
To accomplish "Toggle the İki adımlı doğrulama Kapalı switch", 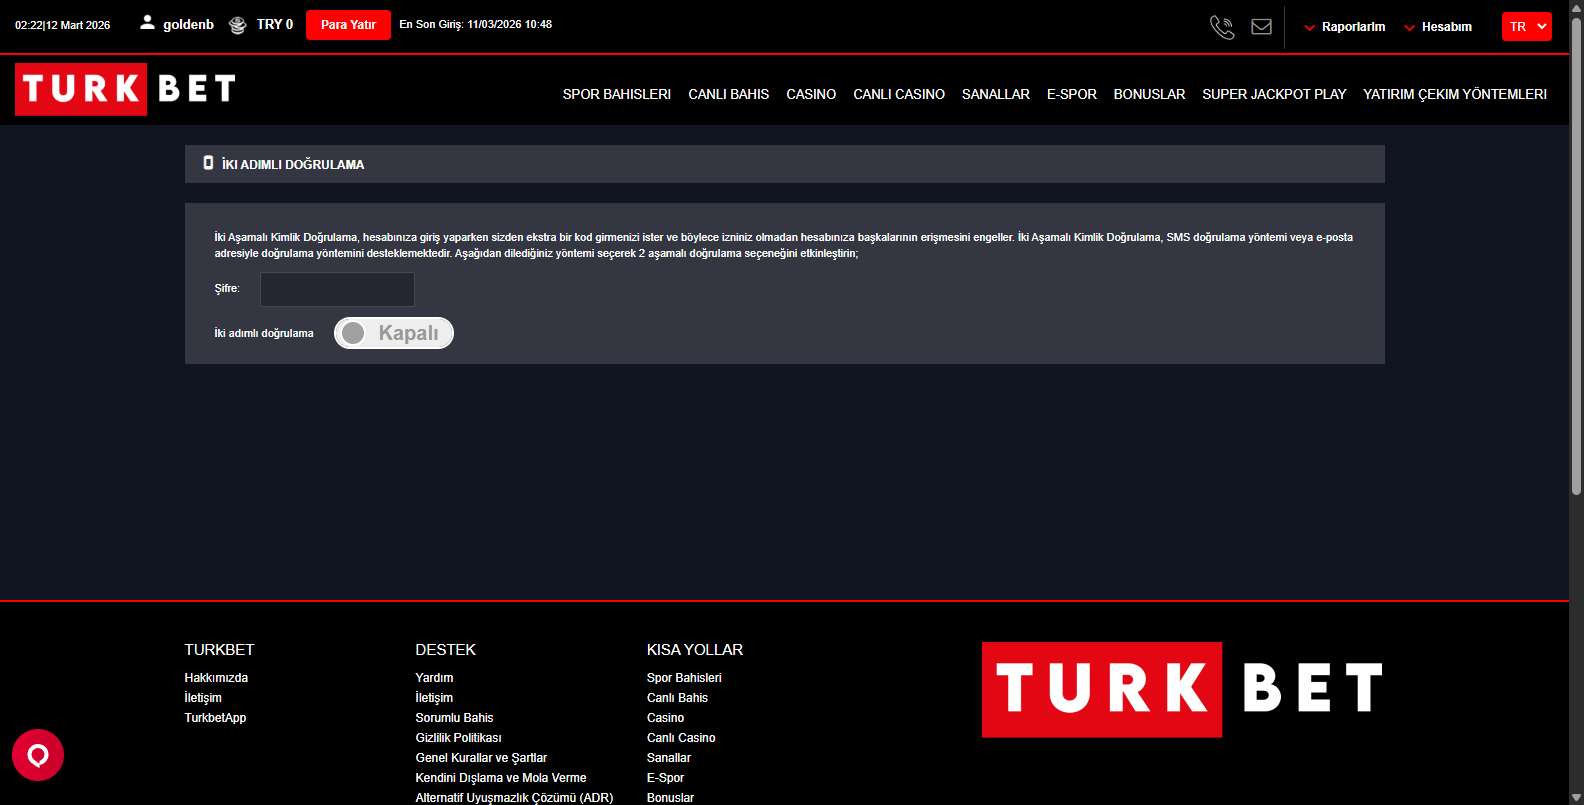I will (394, 333).
